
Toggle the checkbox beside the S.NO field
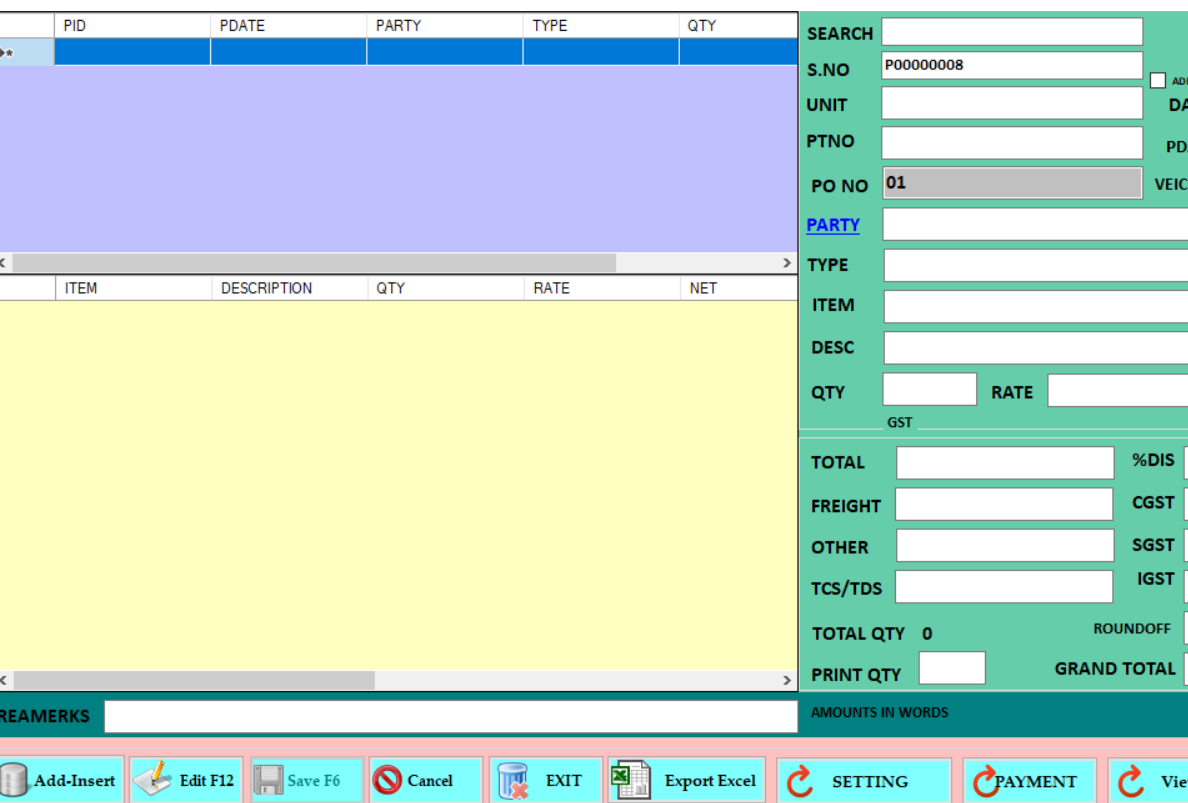[1158, 81]
